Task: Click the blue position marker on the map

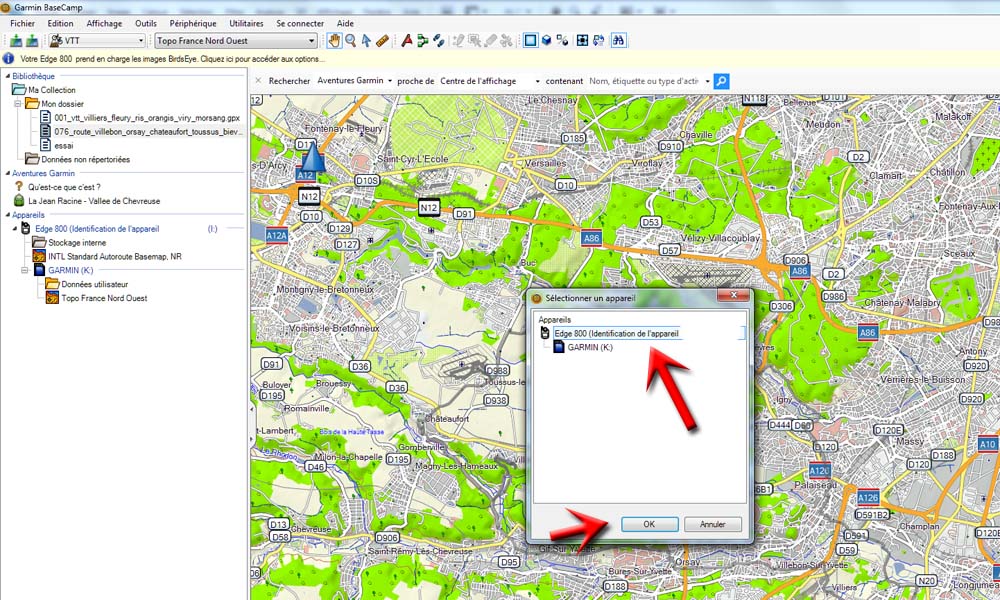Action: click(312, 157)
